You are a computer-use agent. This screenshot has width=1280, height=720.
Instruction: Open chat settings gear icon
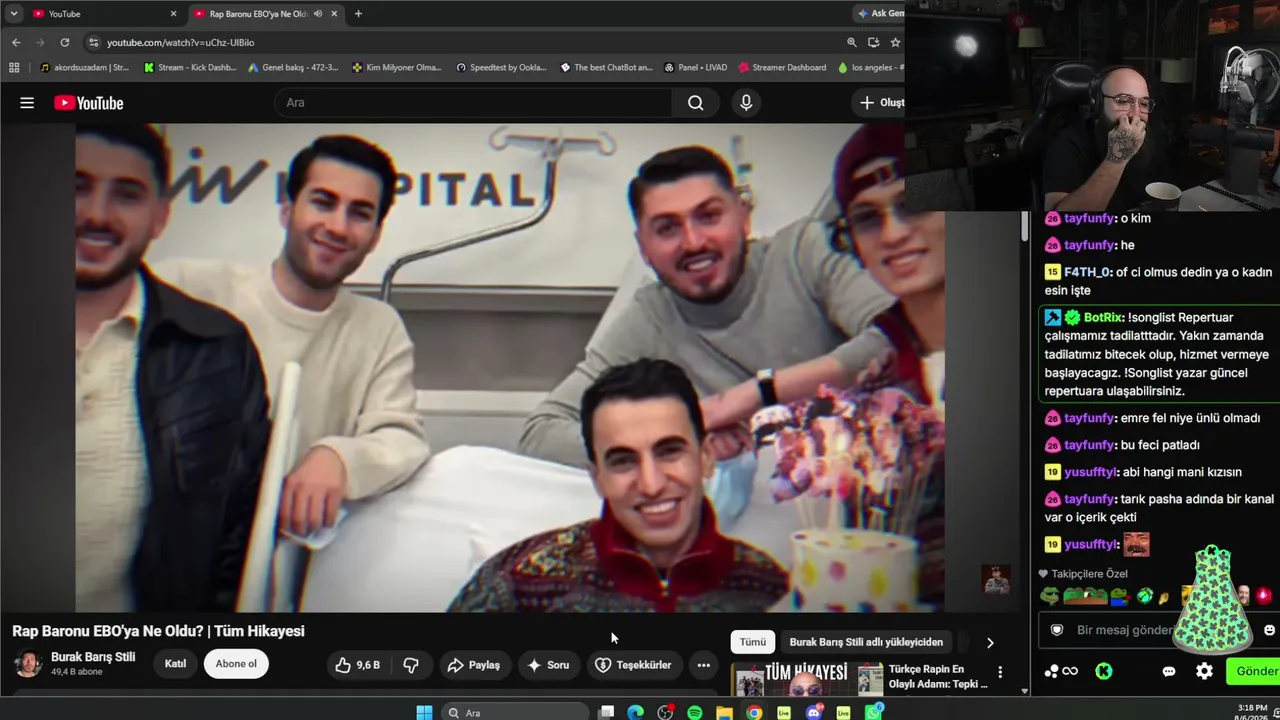[1205, 671]
